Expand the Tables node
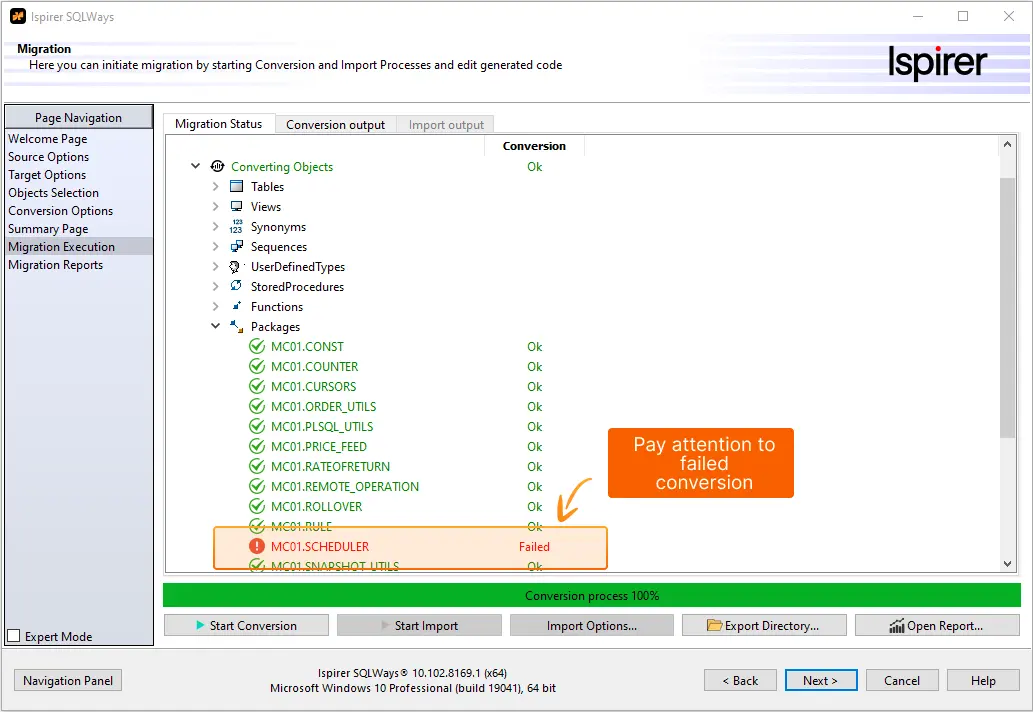This screenshot has height=712, width=1033. (215, 186)
